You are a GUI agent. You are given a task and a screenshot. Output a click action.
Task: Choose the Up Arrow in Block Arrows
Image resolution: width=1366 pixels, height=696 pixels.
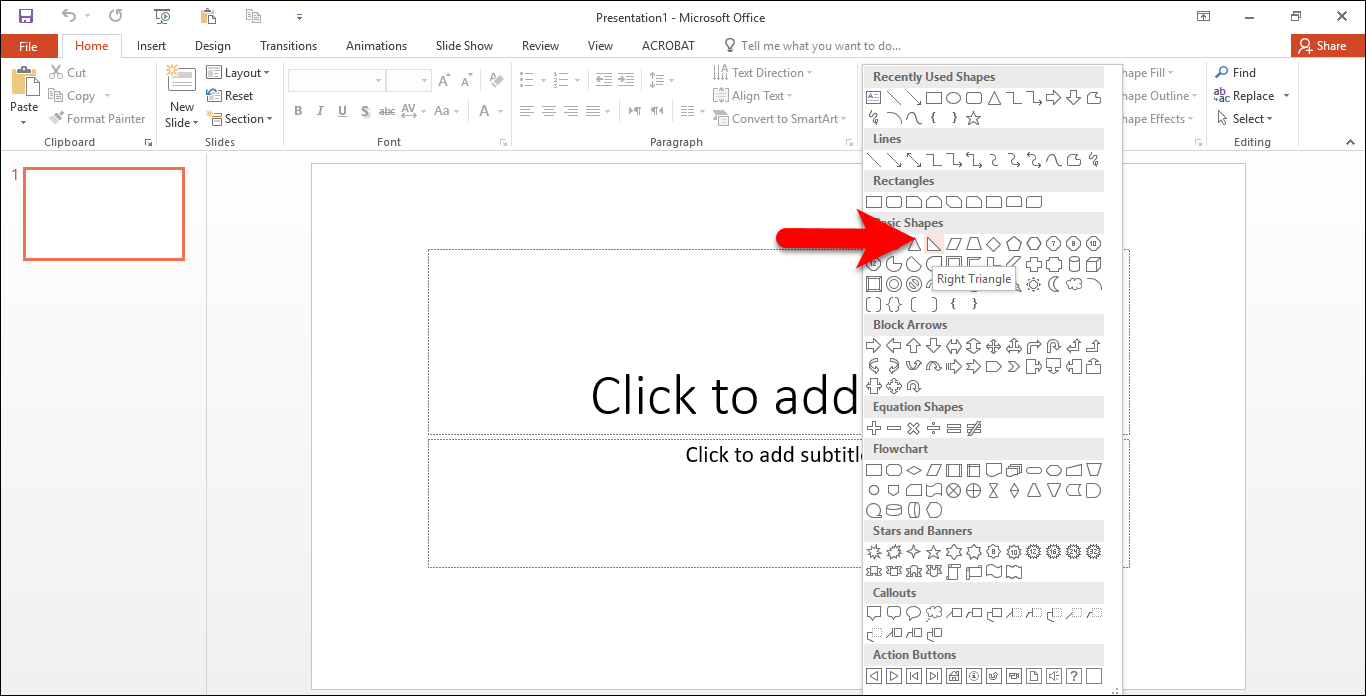pos(914,346)
